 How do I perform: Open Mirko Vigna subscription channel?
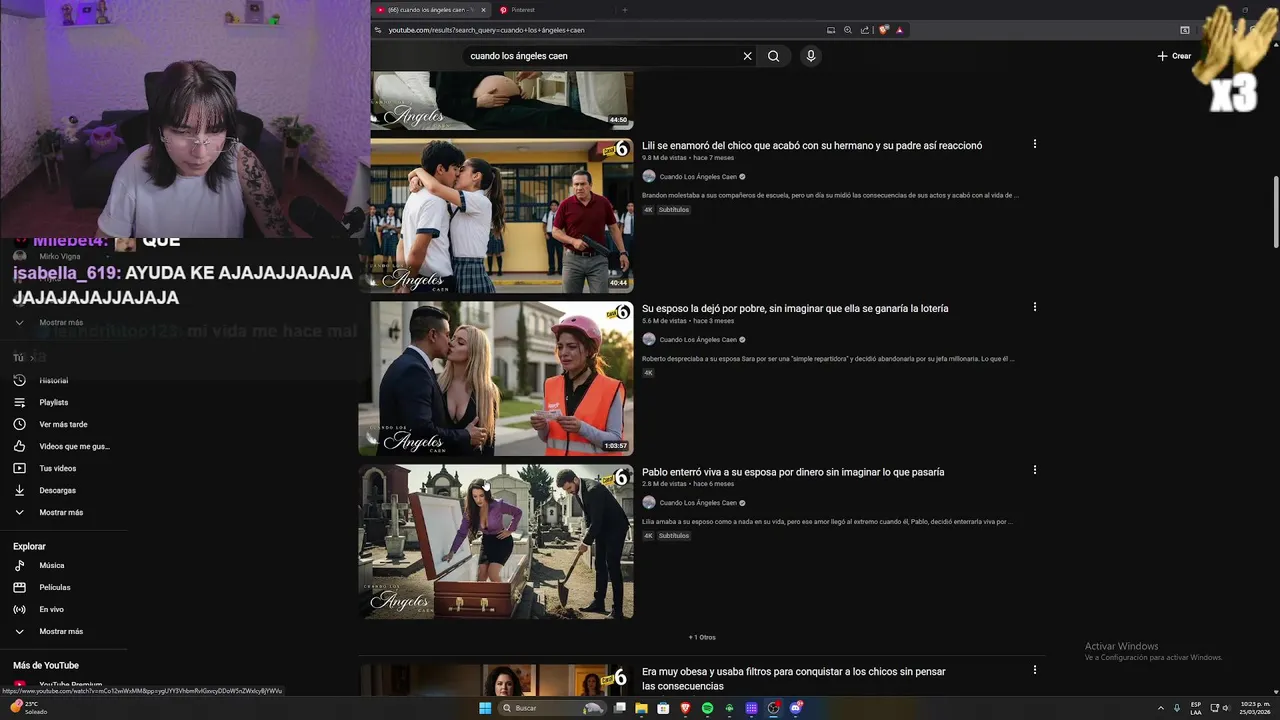coord(60,257)
